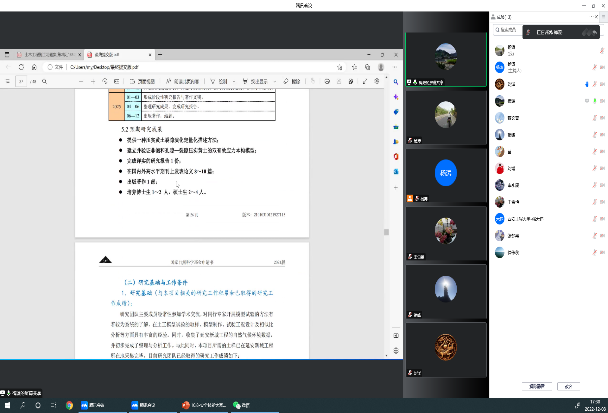Click the blue avatar video tile
This screenshot has width=608, height=413.
point(446,171)
